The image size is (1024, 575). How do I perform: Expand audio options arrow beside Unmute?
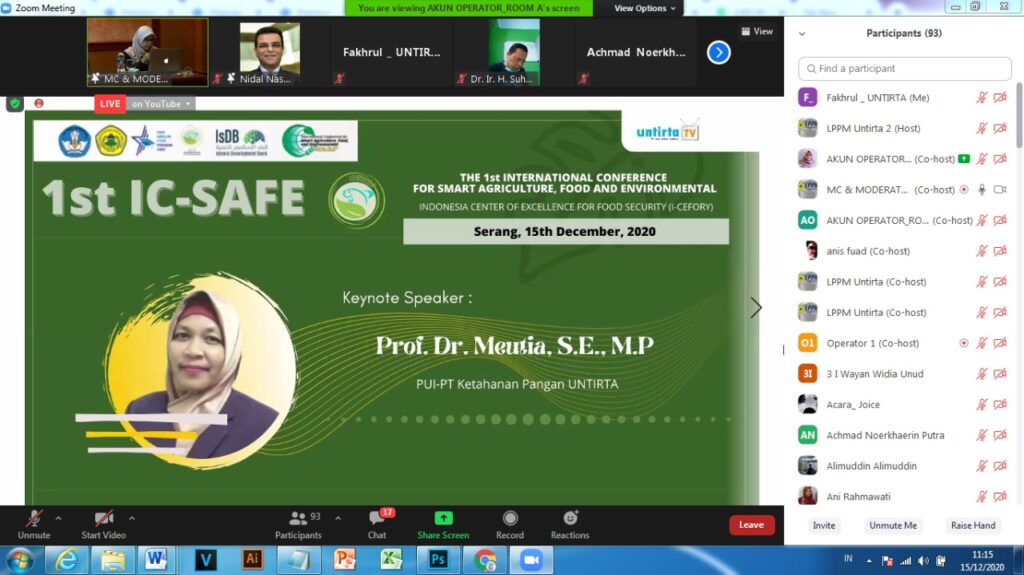pos(58,518)
